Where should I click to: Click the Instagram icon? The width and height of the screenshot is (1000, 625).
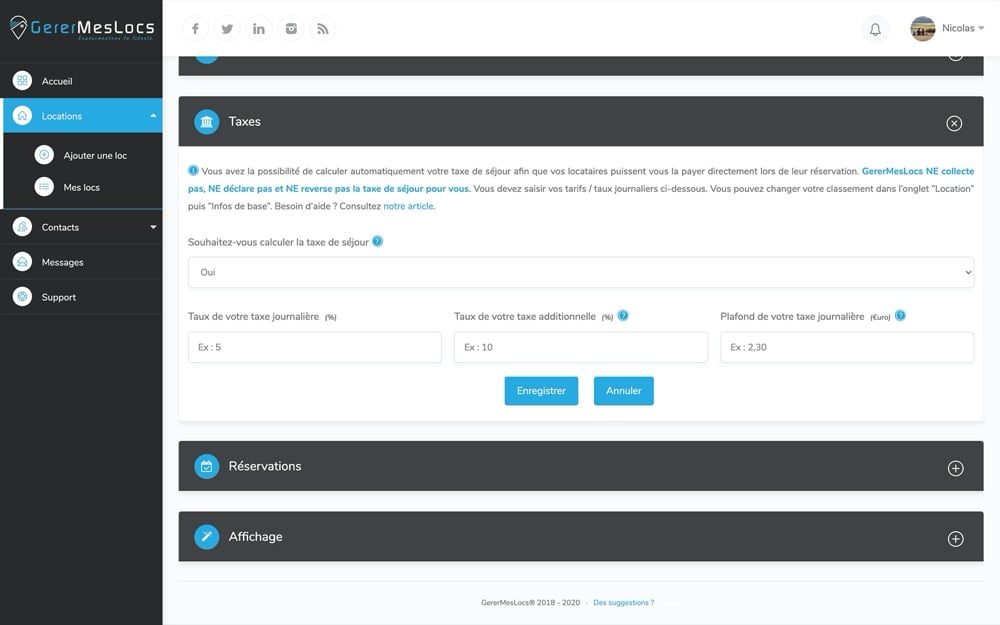(291, 28)
